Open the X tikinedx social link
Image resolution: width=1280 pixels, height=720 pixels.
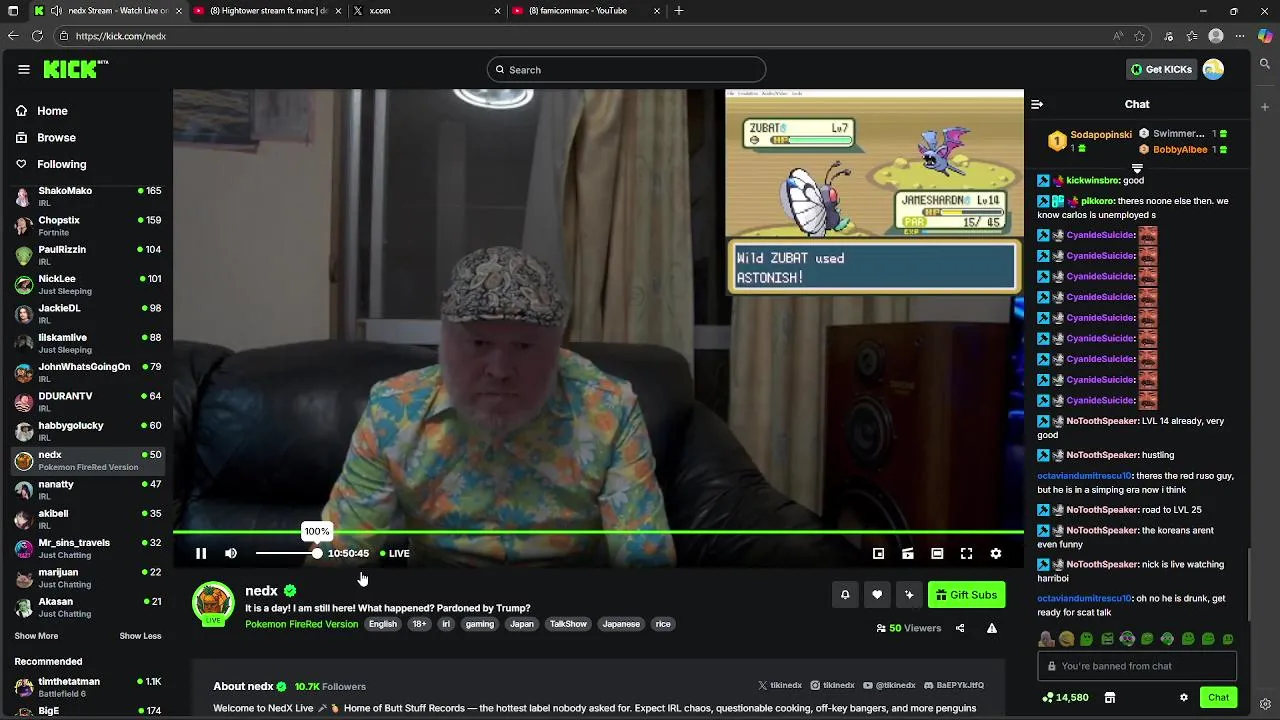(x=780, y=686)
